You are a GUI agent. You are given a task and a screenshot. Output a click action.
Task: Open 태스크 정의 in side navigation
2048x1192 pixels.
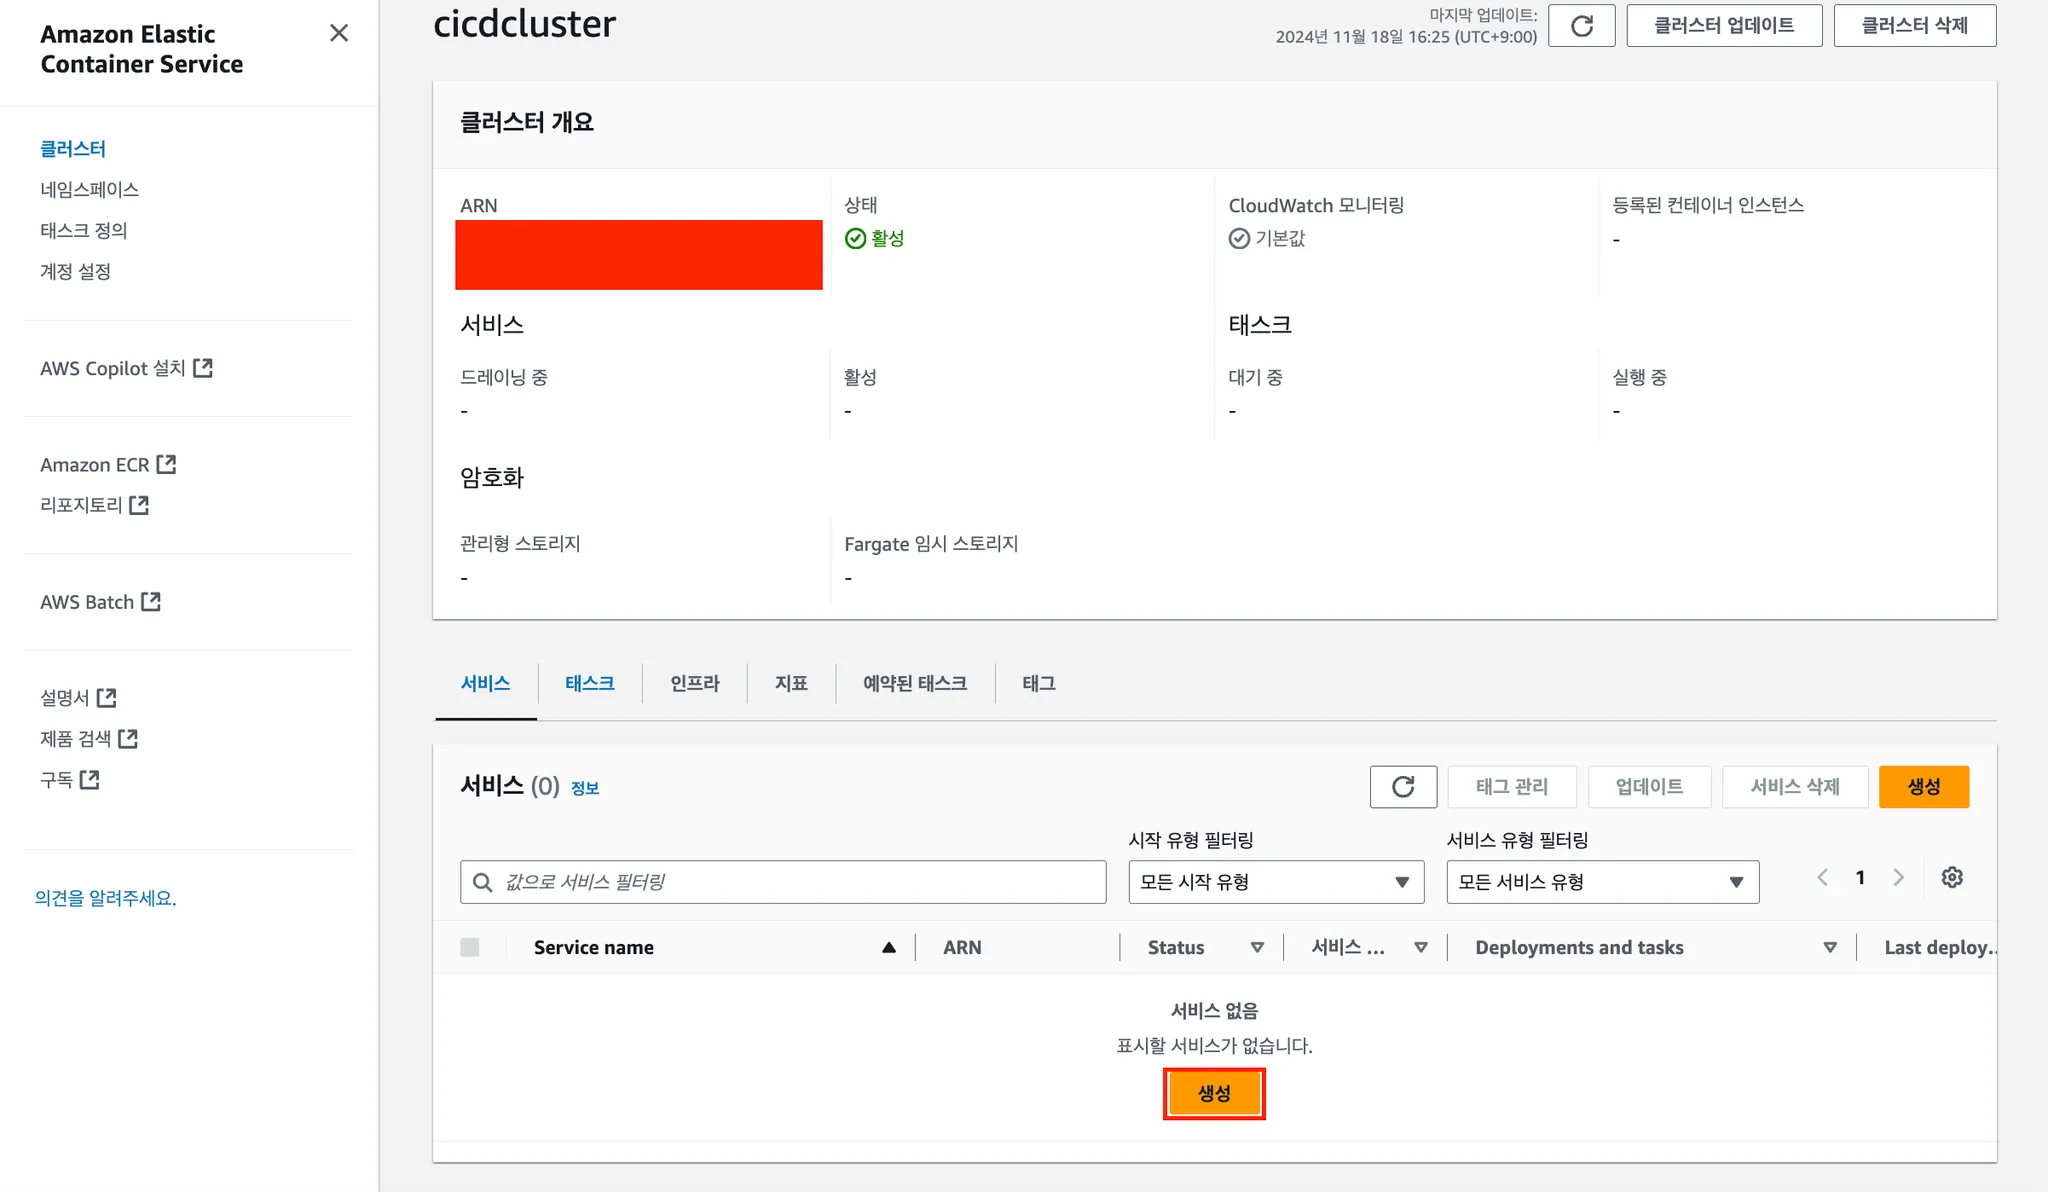click(x=84, y=231)
